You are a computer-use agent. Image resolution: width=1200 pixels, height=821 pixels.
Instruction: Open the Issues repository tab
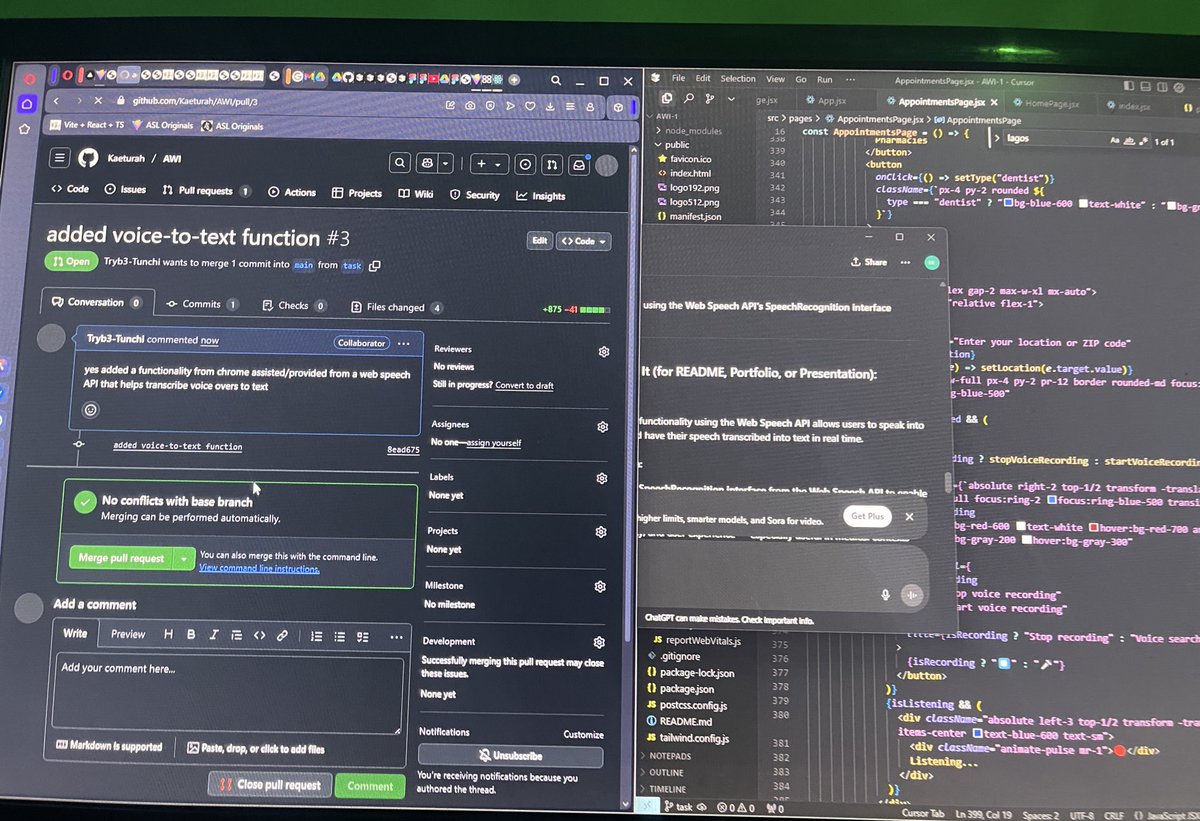click(124, 189)
